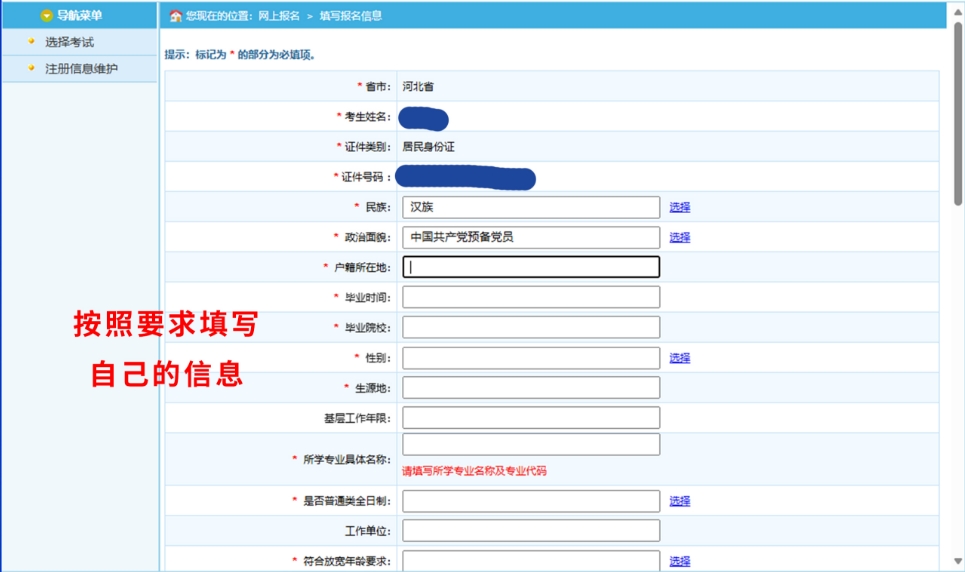Open 注册信息维护 in the navigation menu
The width and height of the screenshot is (965, 572).
(x=81, y=68)
